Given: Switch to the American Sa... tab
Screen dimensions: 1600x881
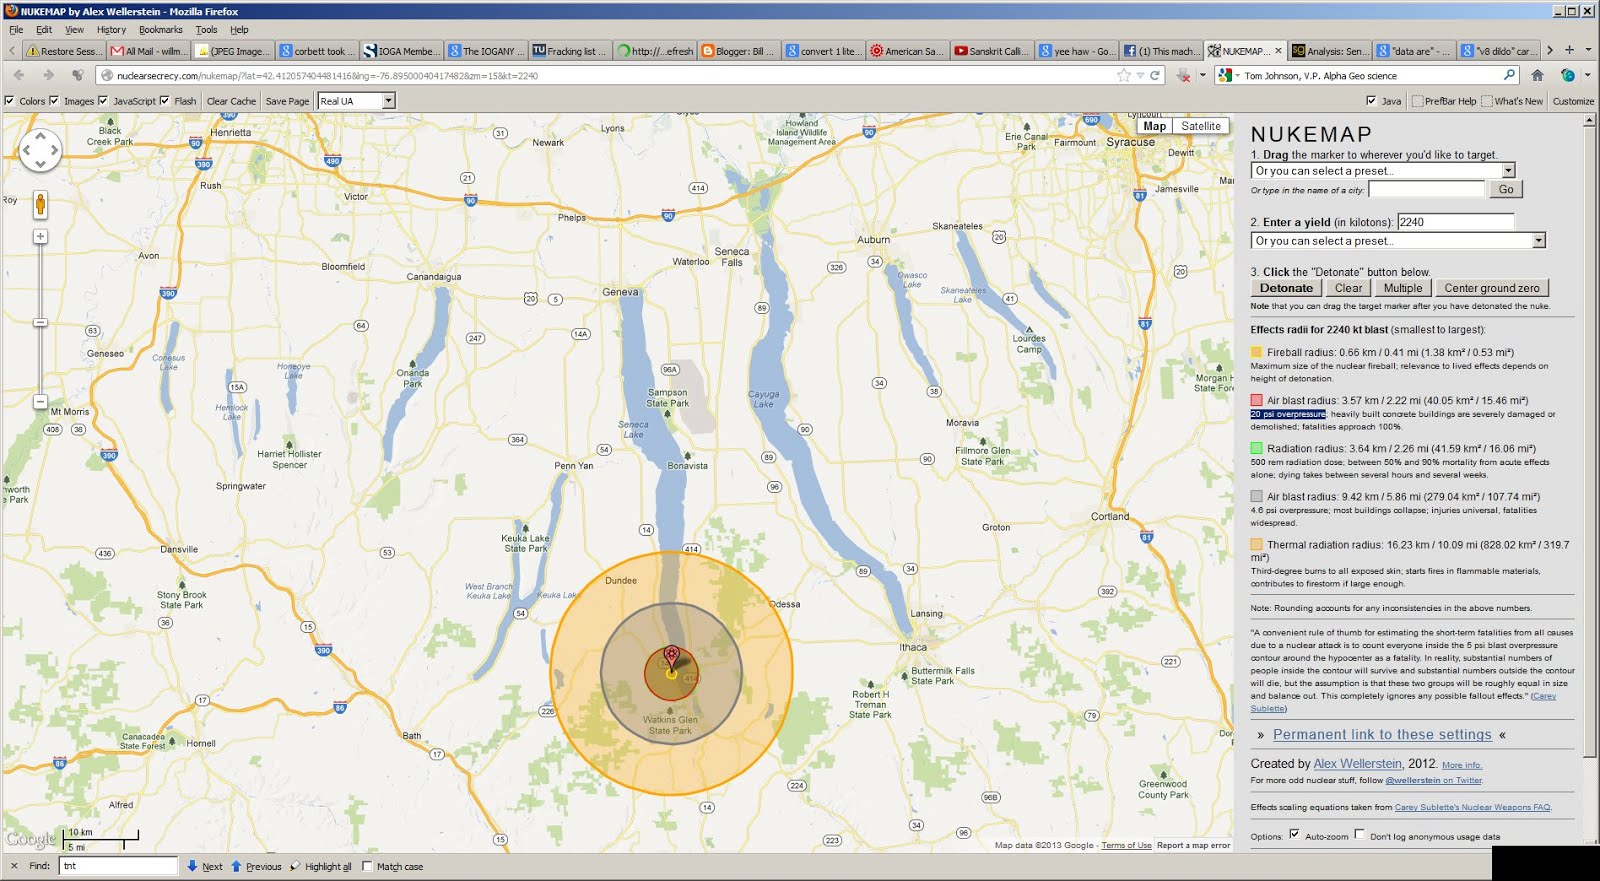Looking at the screenshot, I should pos(907,51).
